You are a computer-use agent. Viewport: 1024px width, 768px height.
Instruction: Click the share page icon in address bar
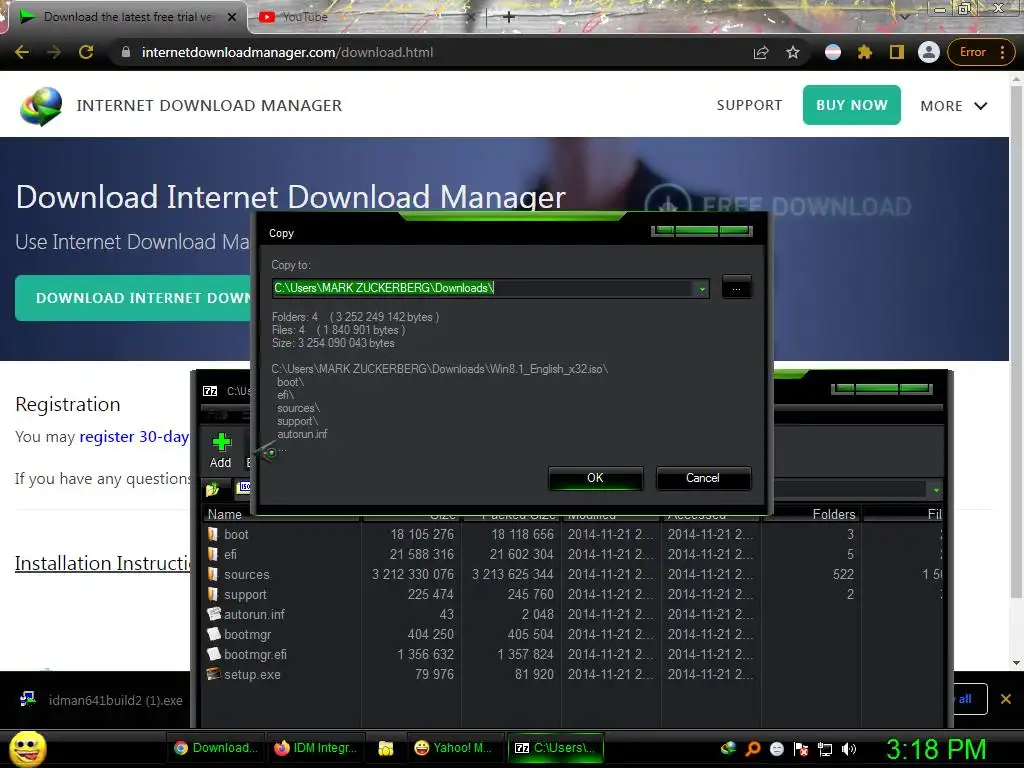(x=761, y=52)
